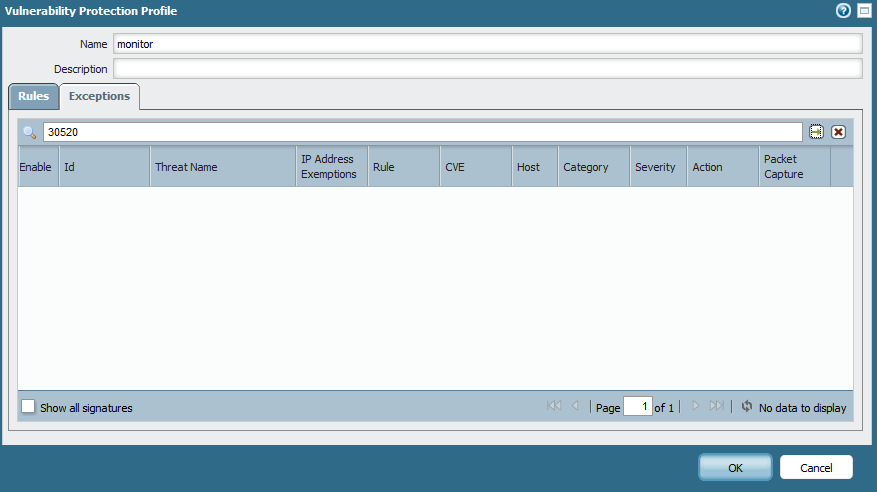The height and width of the screenshot is (492, 877).
Task: Click the Packet Capture column header
Action: point(795,167)
